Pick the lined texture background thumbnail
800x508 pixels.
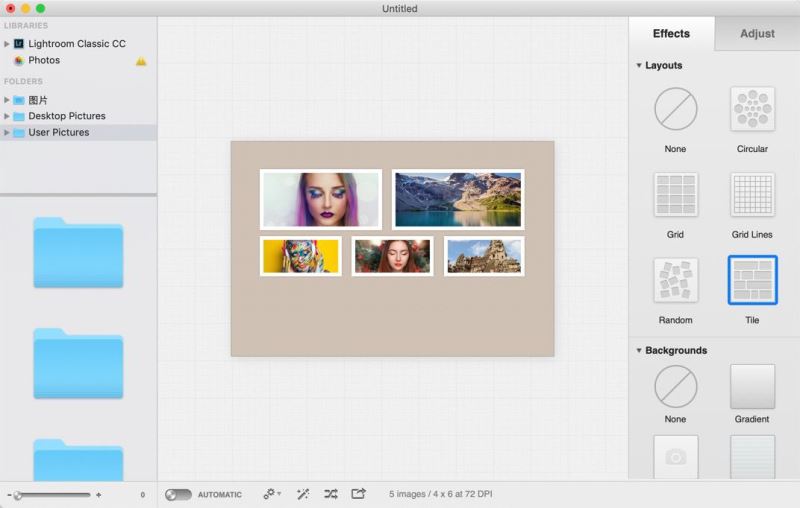752,457
